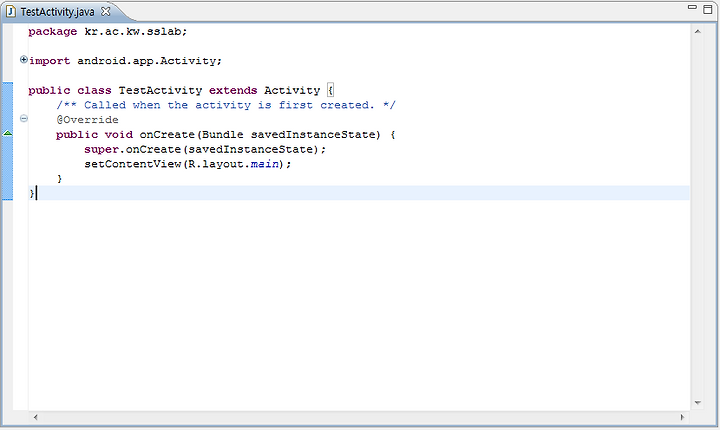Screen dimensions: 720x430
Task: Click setContentView method call
Action: [x=133, y=164]
